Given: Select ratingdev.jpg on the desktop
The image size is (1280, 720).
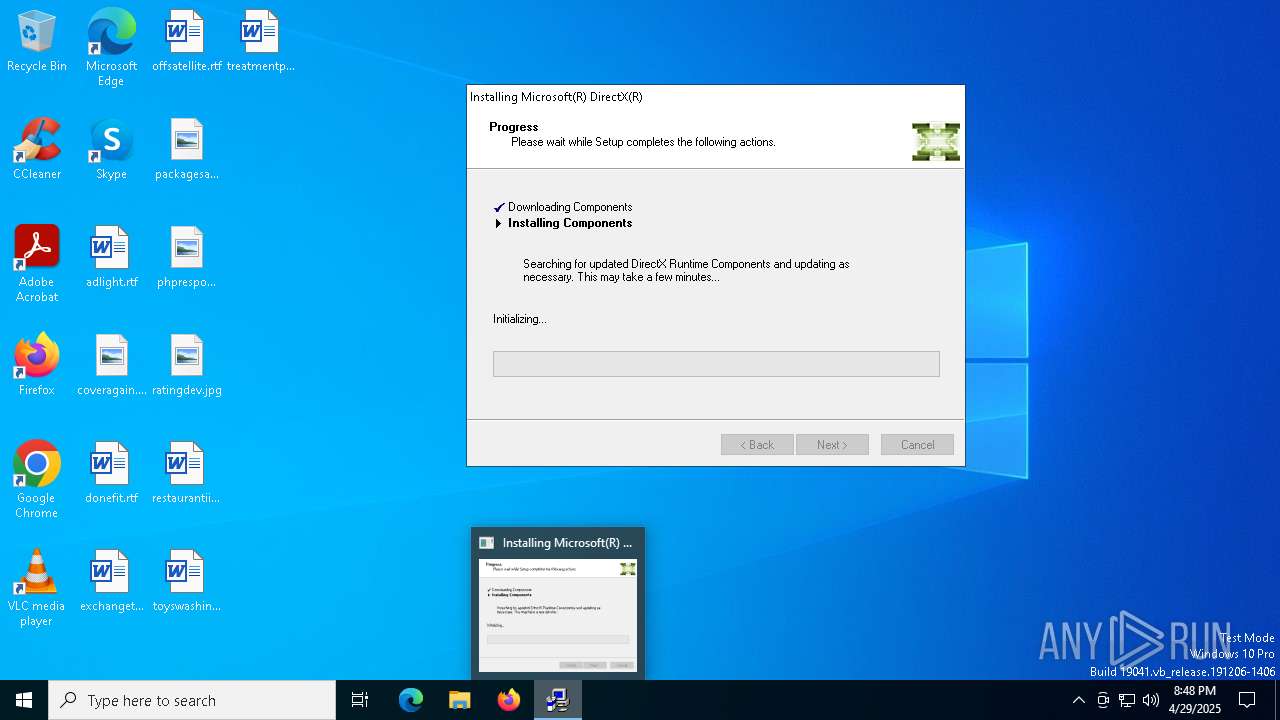Looking at the screenshot, I should (186, 365).
